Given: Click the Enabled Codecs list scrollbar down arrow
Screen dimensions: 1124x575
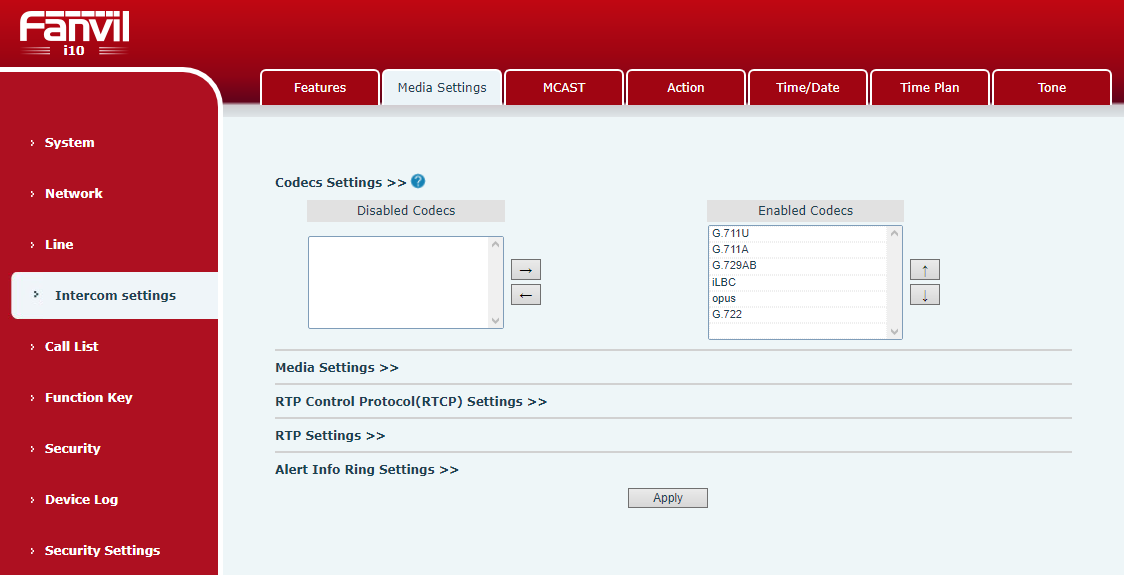Looking at the screenshot, I should 894,331.
